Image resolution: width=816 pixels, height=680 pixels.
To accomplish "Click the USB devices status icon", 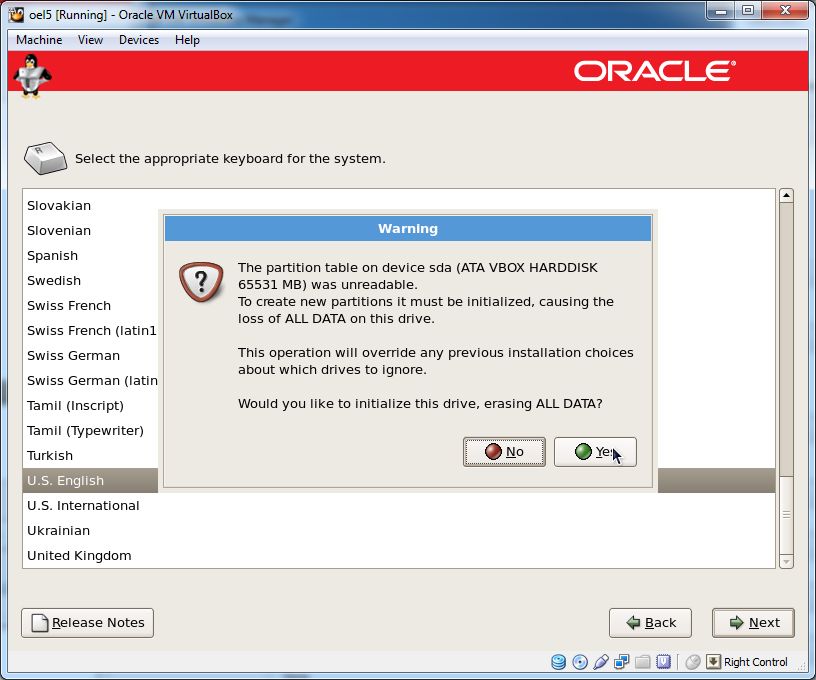I will click(x=601, y=662).
